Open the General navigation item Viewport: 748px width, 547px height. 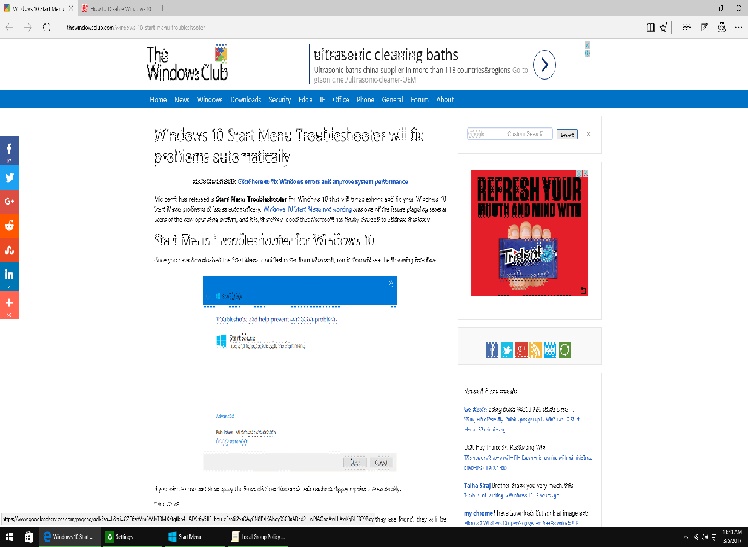click(x=392, y=100)
